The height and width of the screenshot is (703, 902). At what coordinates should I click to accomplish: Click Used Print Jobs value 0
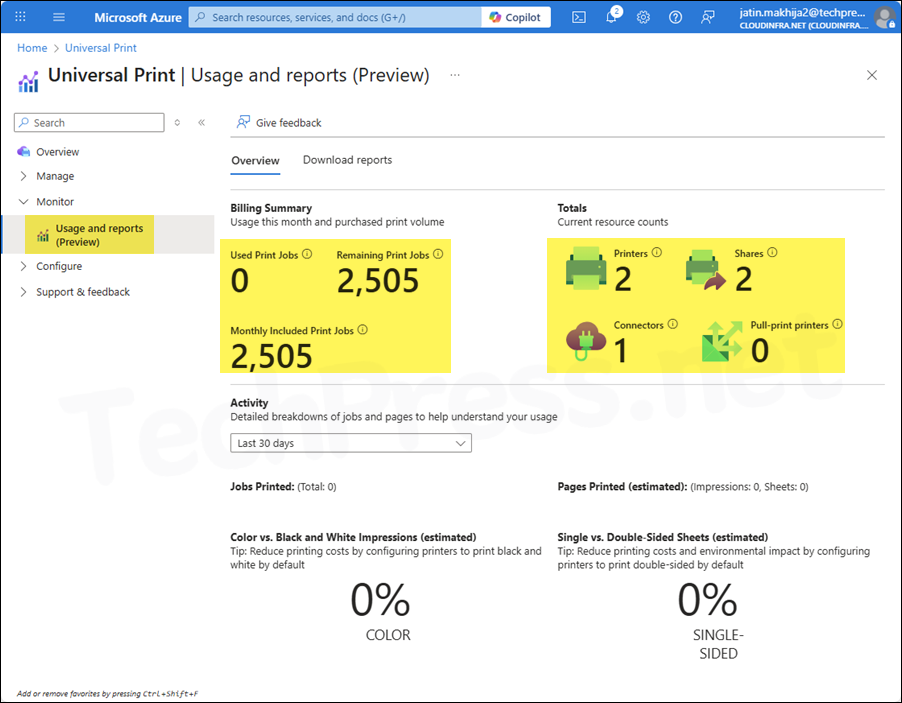pyautogui.click(x=240, y=281)
